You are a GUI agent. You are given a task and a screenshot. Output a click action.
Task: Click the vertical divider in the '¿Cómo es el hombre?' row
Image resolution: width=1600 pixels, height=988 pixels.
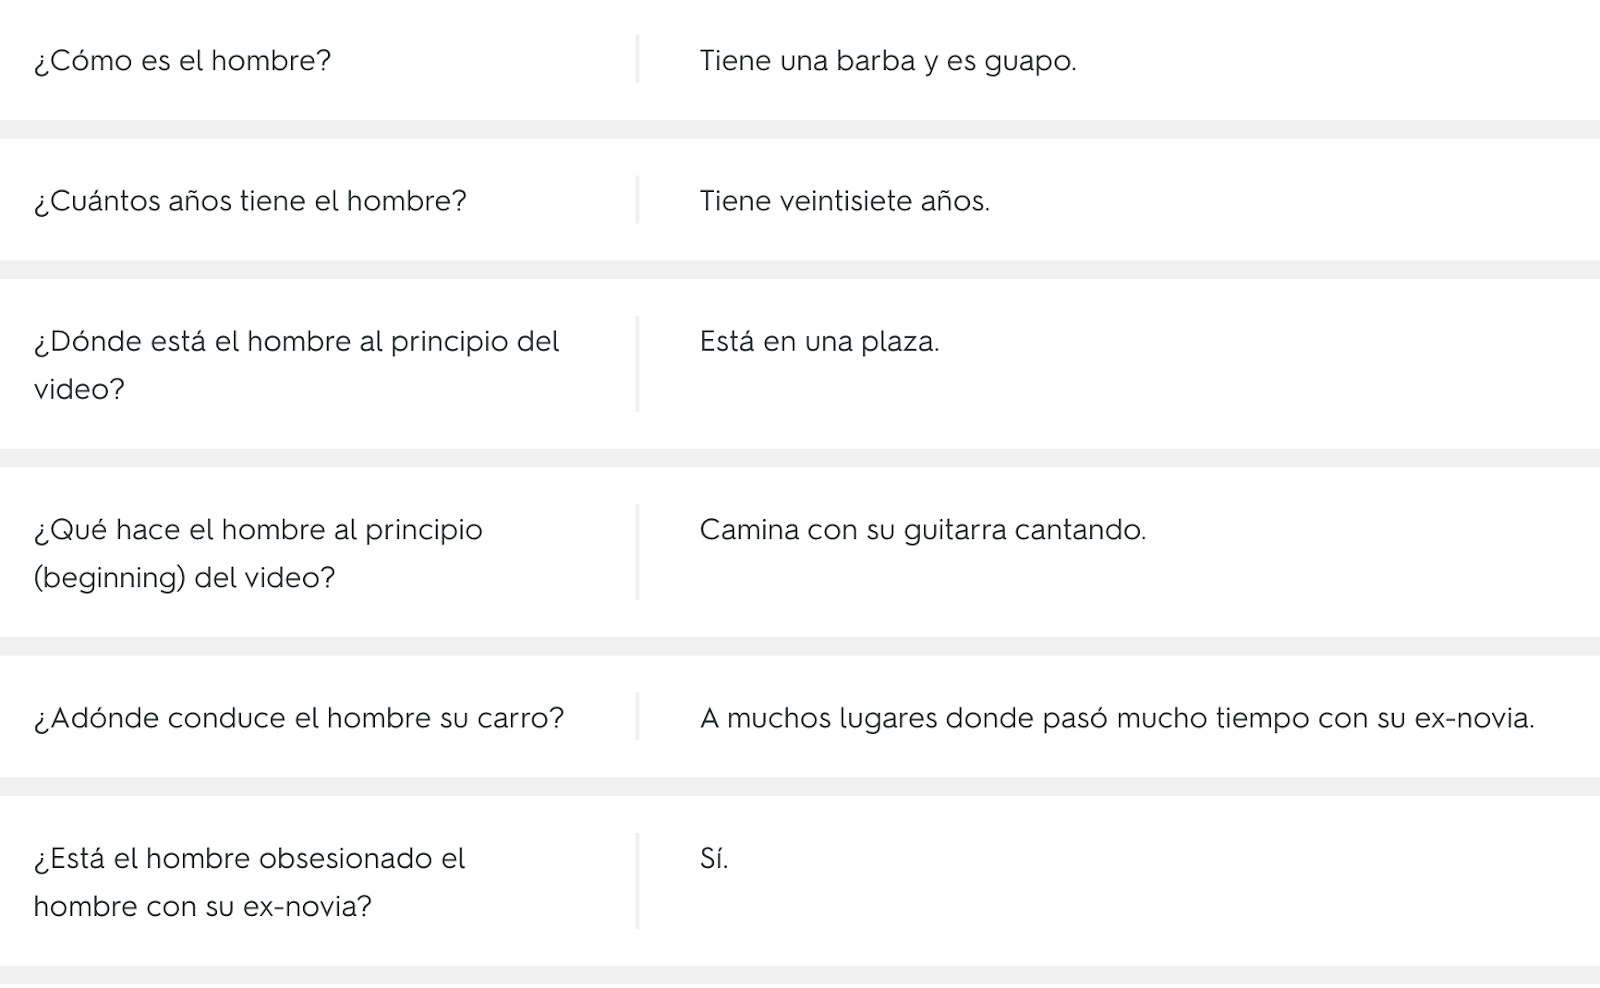pos(637,60)
